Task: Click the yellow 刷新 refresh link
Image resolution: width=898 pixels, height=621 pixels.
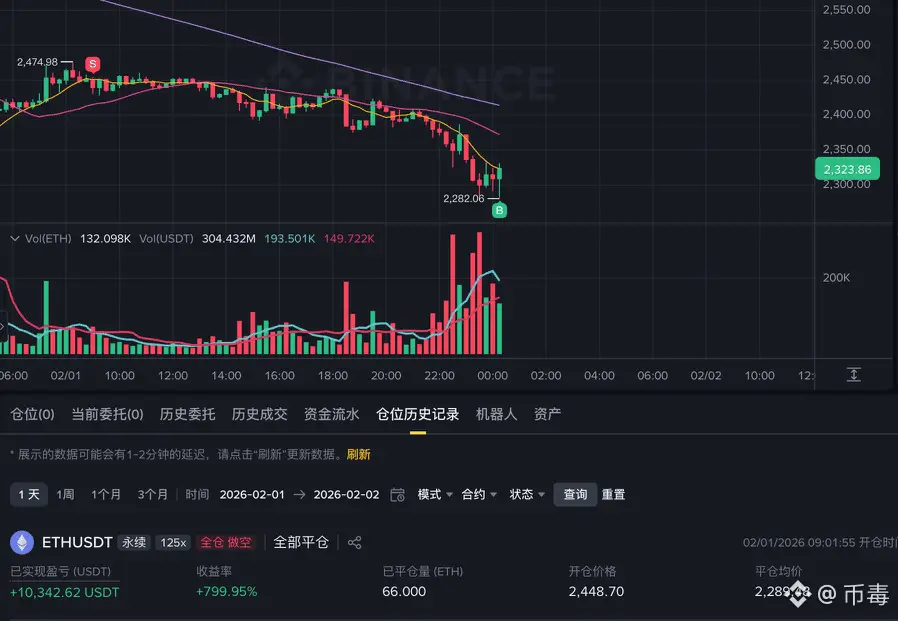Action: [359, 454]
